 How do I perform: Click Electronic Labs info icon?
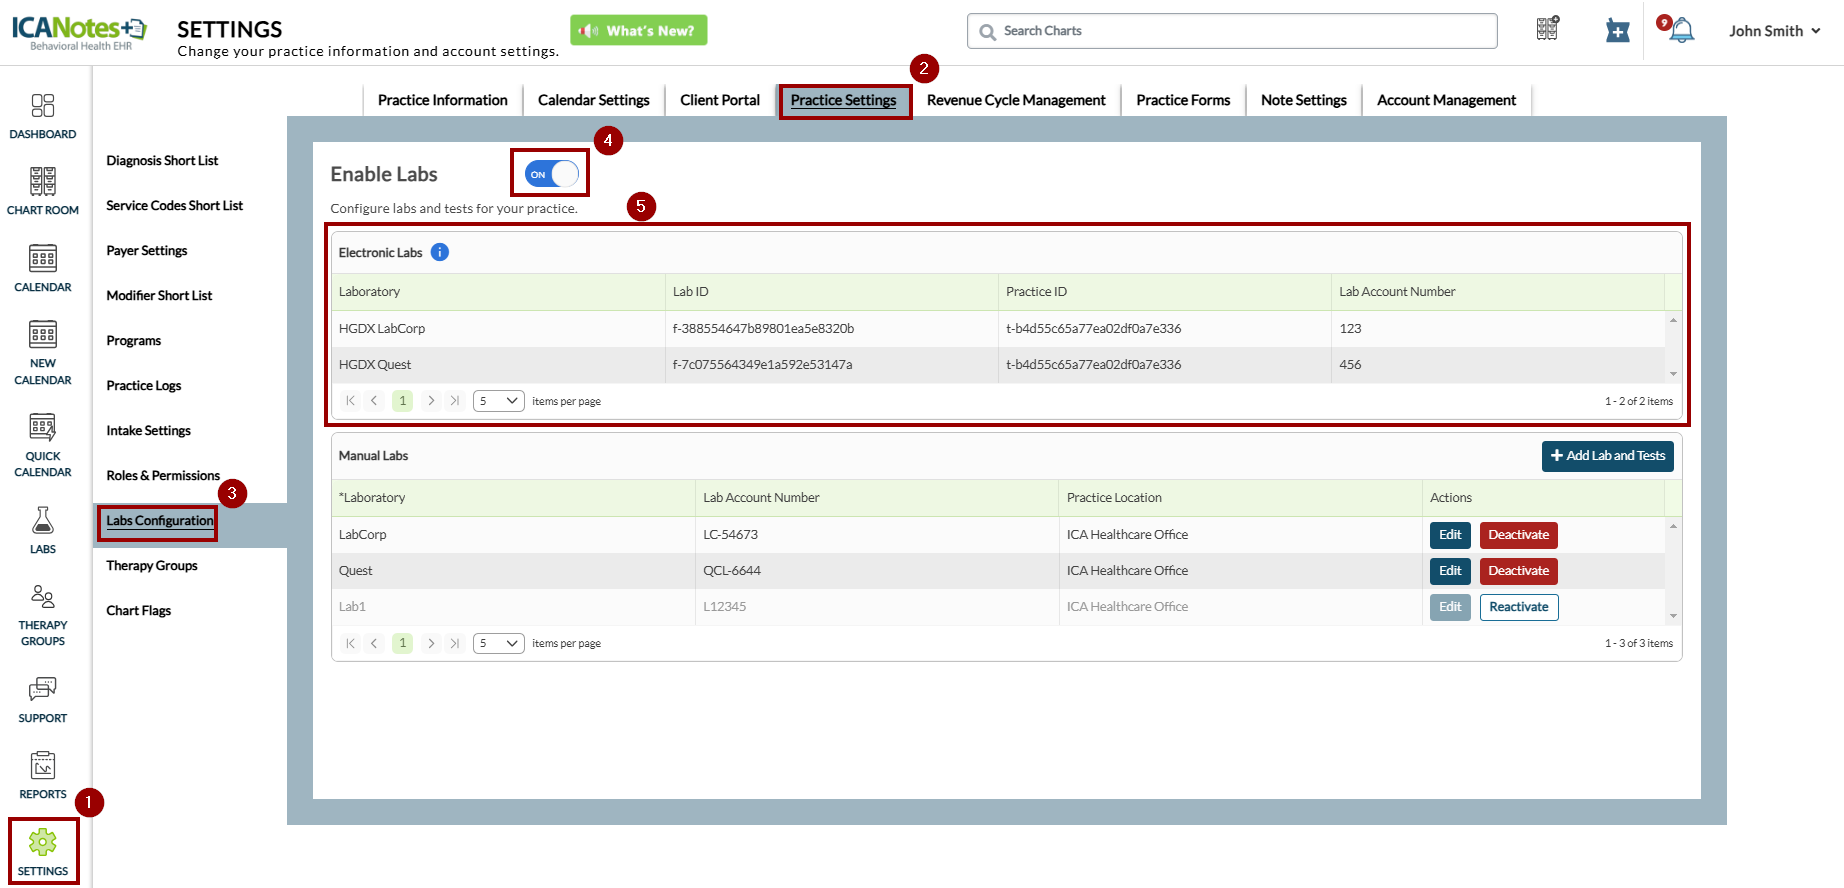pos(440,252)
